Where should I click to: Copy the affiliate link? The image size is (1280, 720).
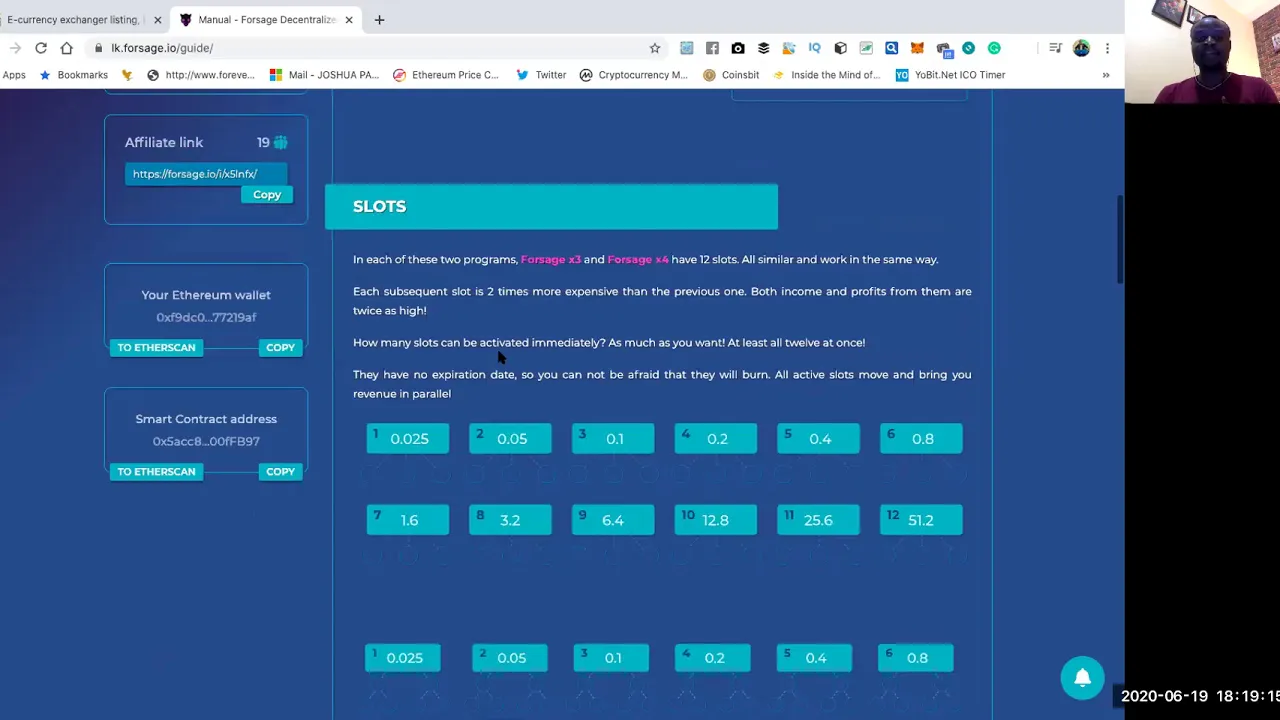pyautogui.click(x=267, y=195)
